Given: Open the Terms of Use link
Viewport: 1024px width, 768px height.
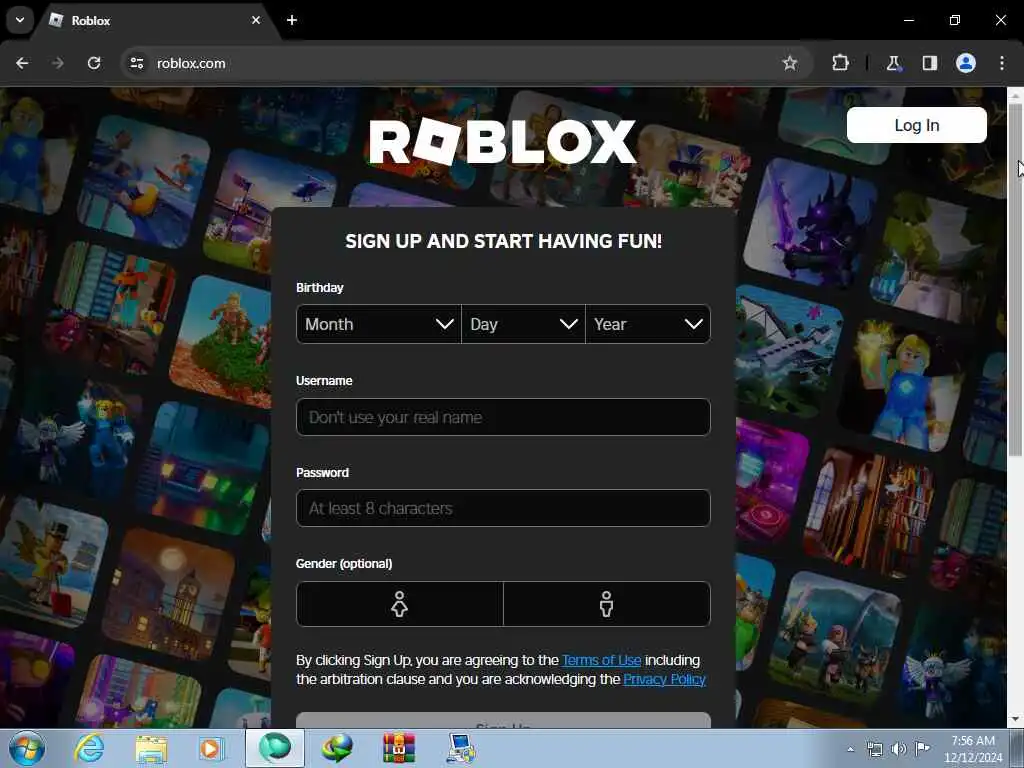Looking at the screenshot, I should pos(601,660).
